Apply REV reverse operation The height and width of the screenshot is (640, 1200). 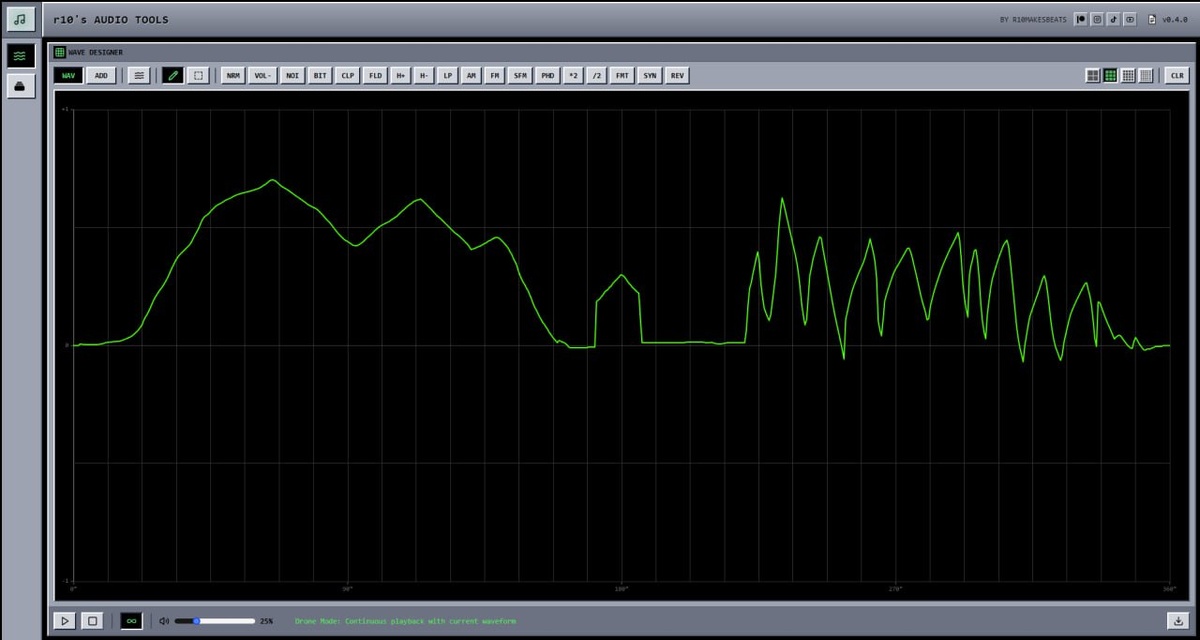coord(678,75)
